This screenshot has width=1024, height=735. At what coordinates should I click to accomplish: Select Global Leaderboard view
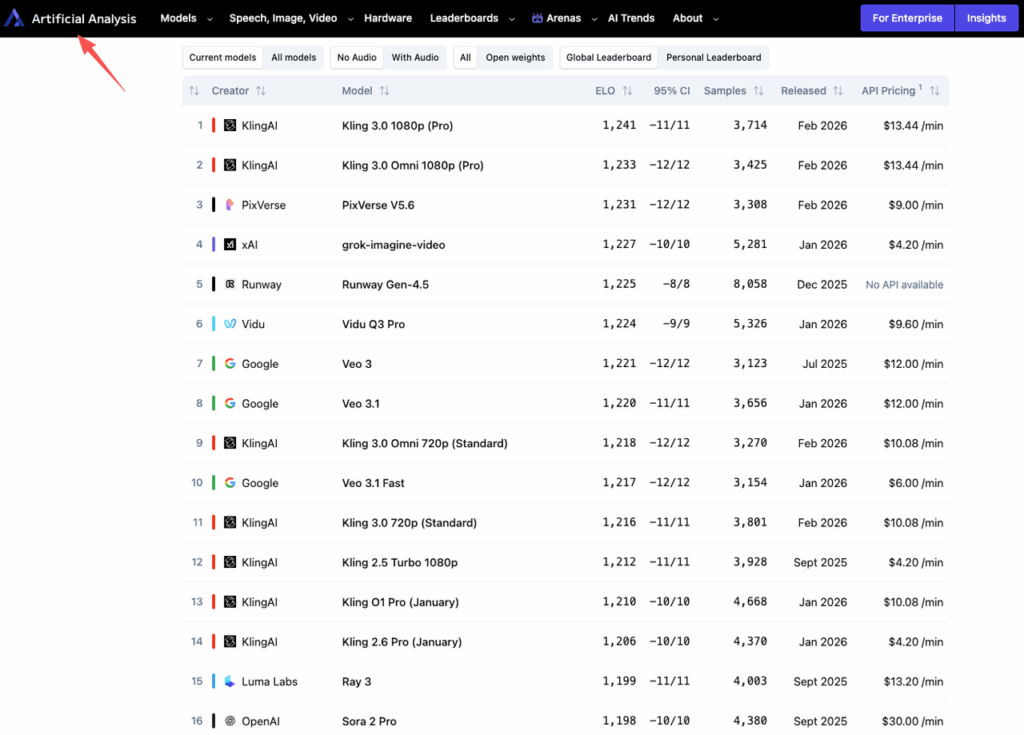[609, 57]
